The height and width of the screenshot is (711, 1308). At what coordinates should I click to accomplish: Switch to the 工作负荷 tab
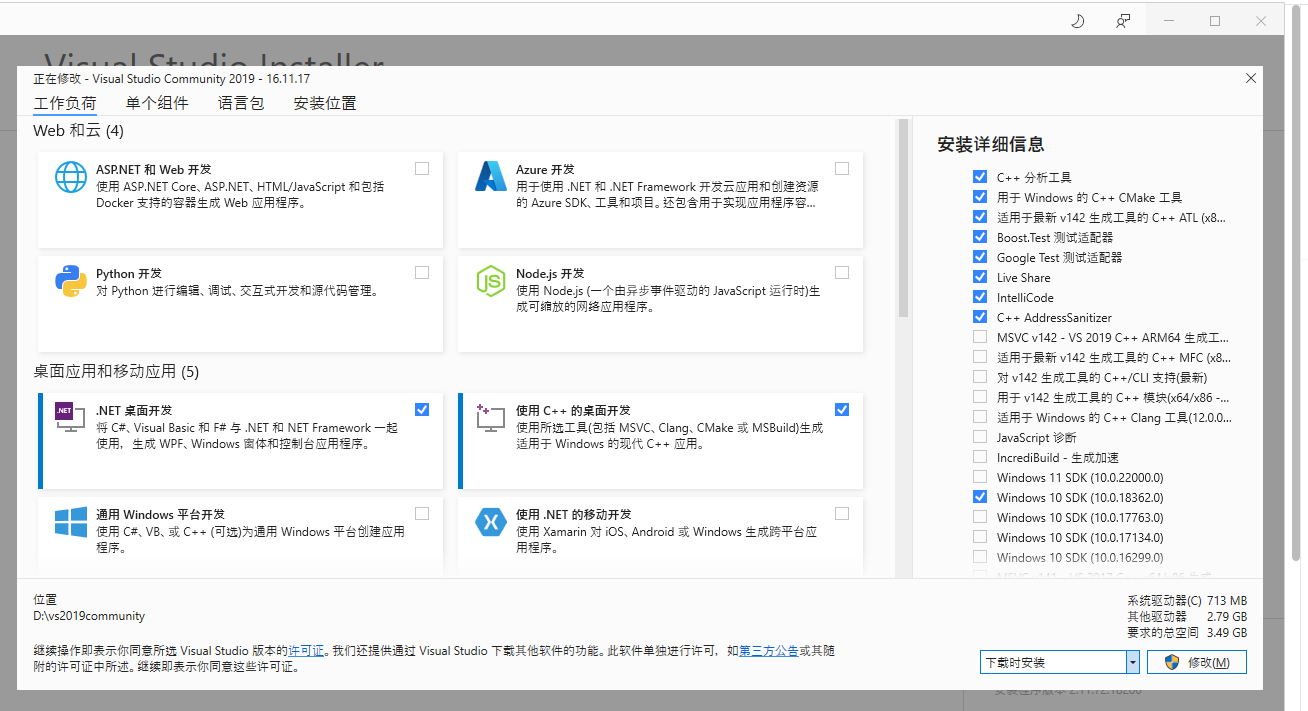click(x=65, y=103)
